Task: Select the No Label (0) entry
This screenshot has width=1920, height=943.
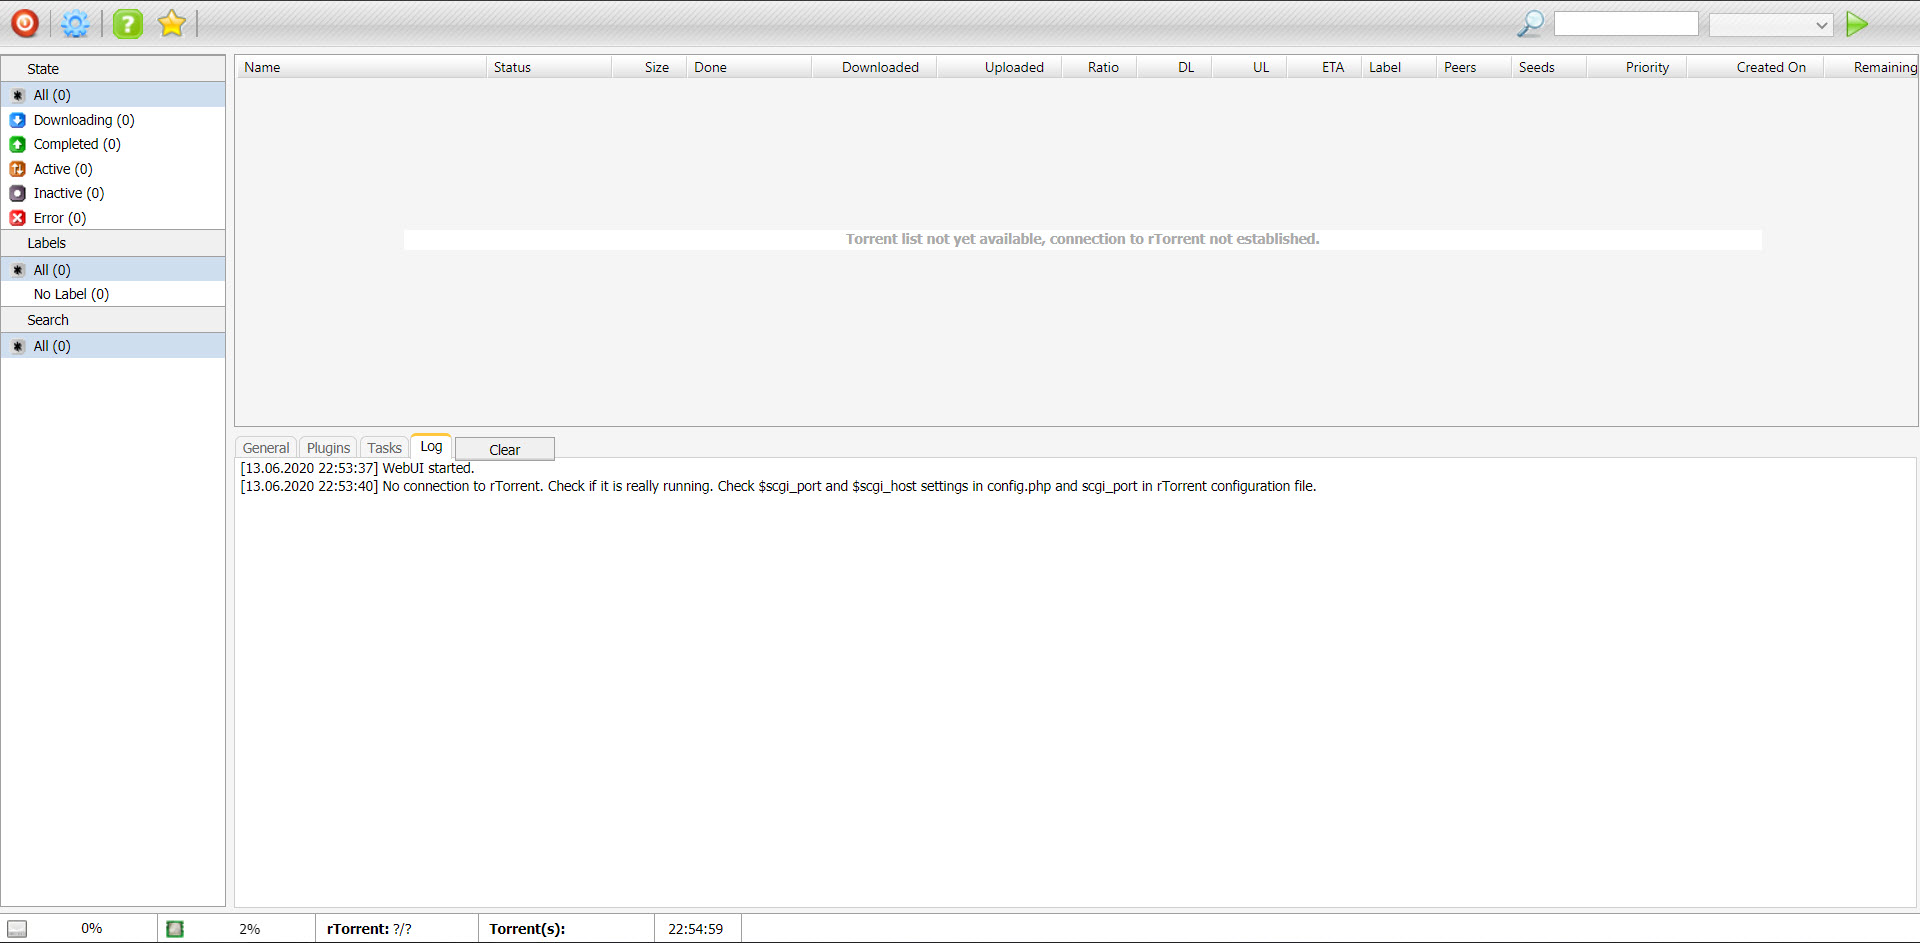Action: coord(71,293)
